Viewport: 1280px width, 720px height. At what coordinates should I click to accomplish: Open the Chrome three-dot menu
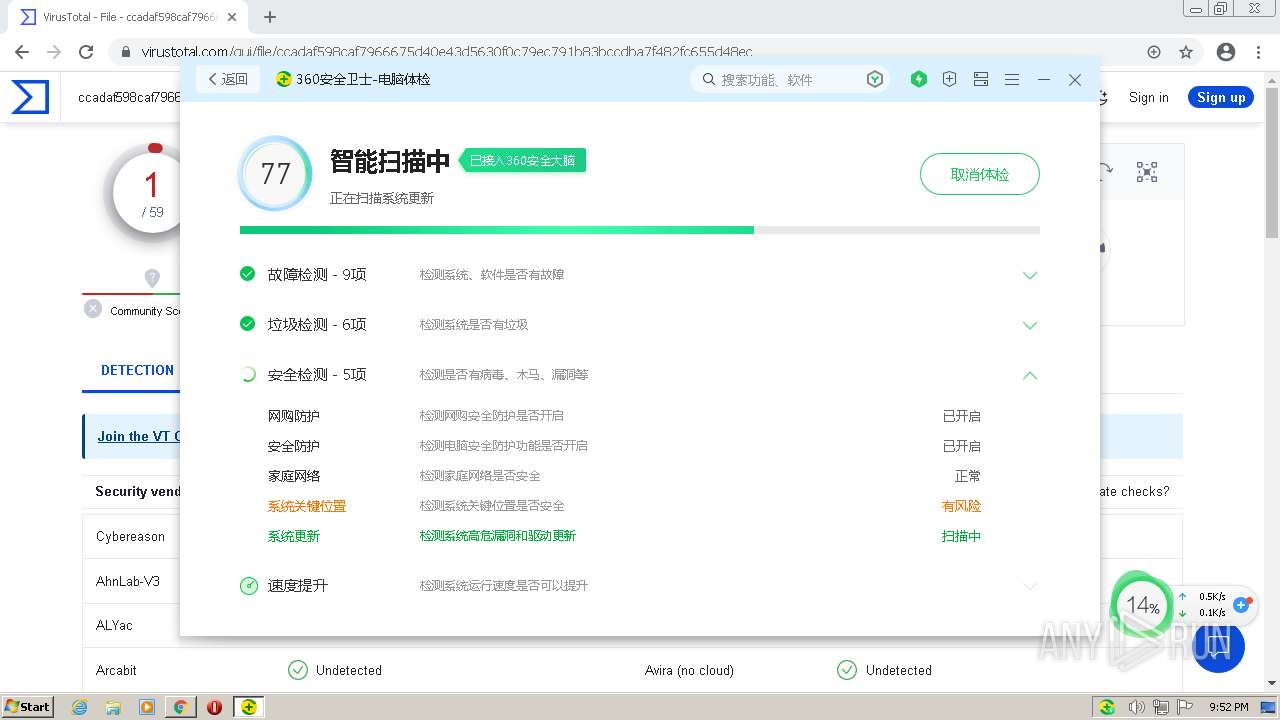pyautogui.click(x=1259, y=52)
